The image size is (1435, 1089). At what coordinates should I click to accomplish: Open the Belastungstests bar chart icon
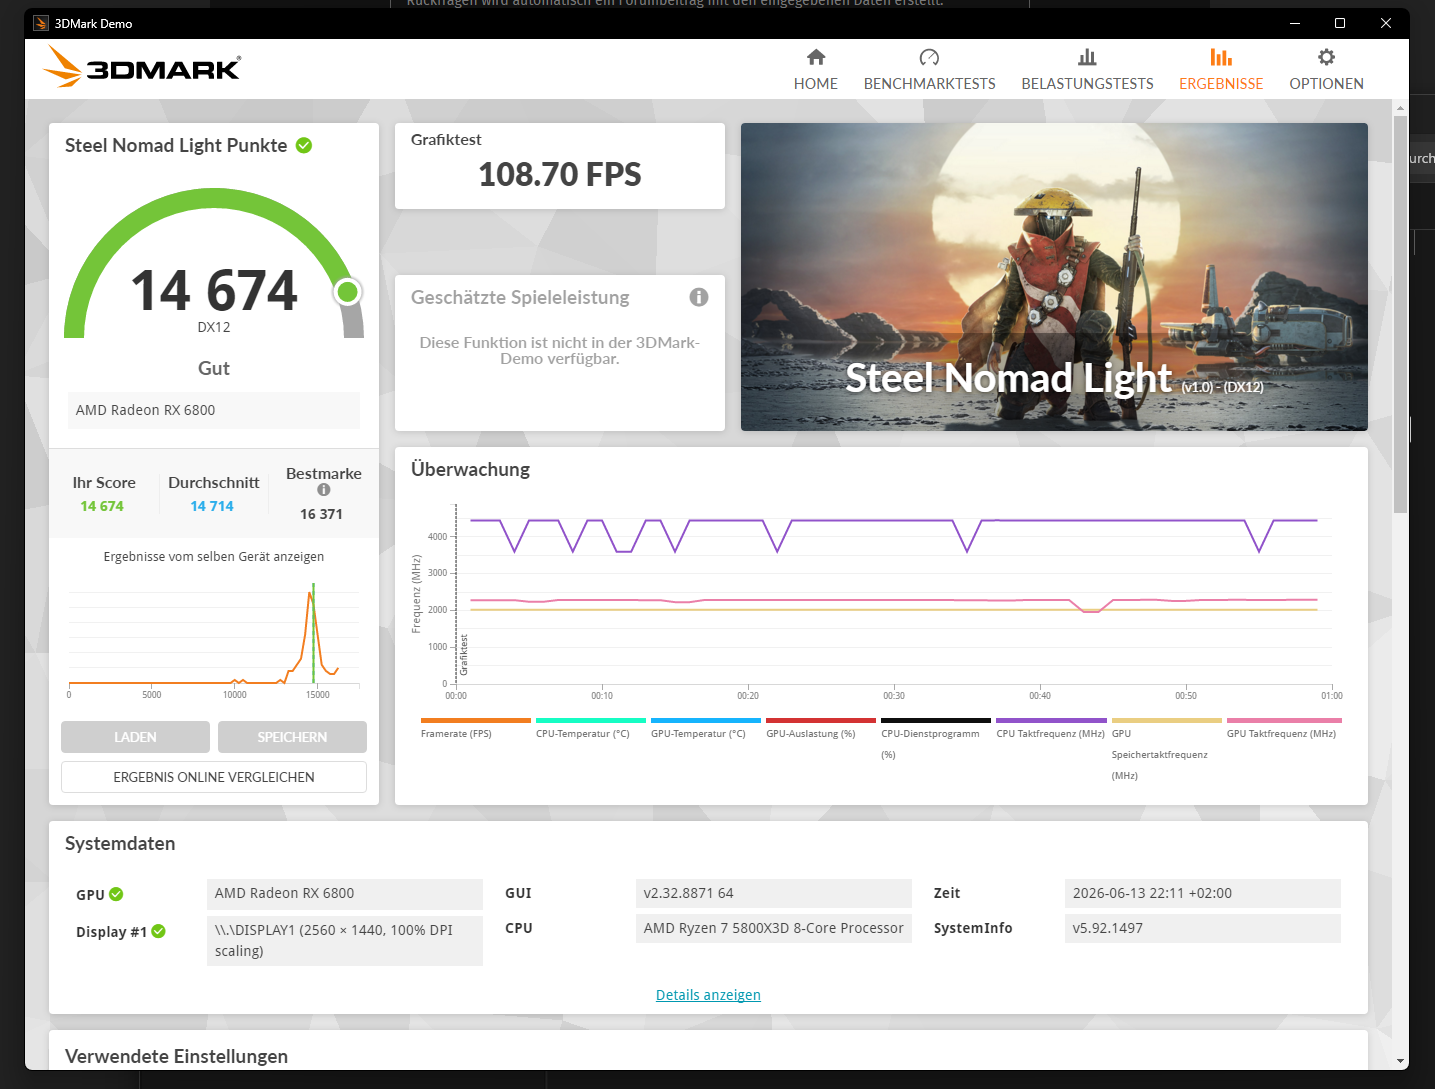(x=1087, y=57)
